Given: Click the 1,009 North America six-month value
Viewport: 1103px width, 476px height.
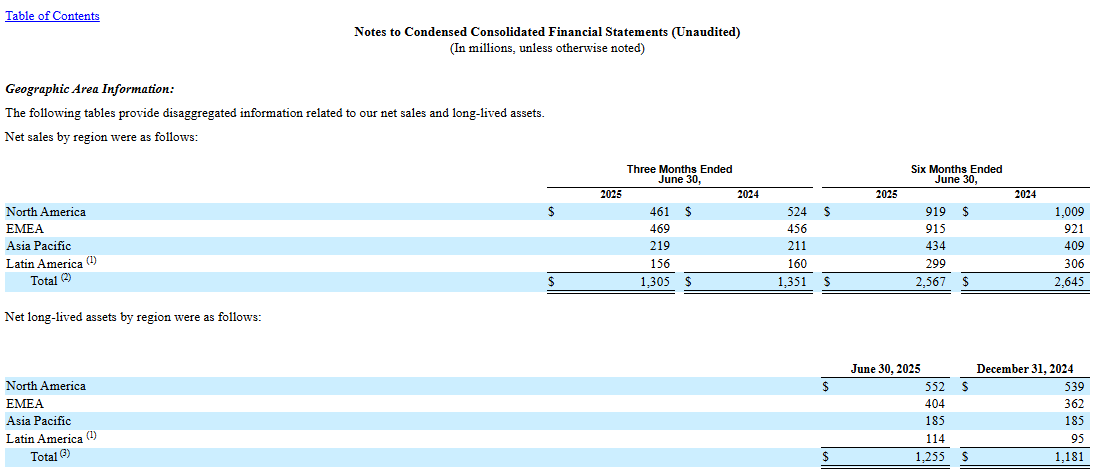Looking at the screenshot, I should pyautogui.click(x=1067, y=212).
